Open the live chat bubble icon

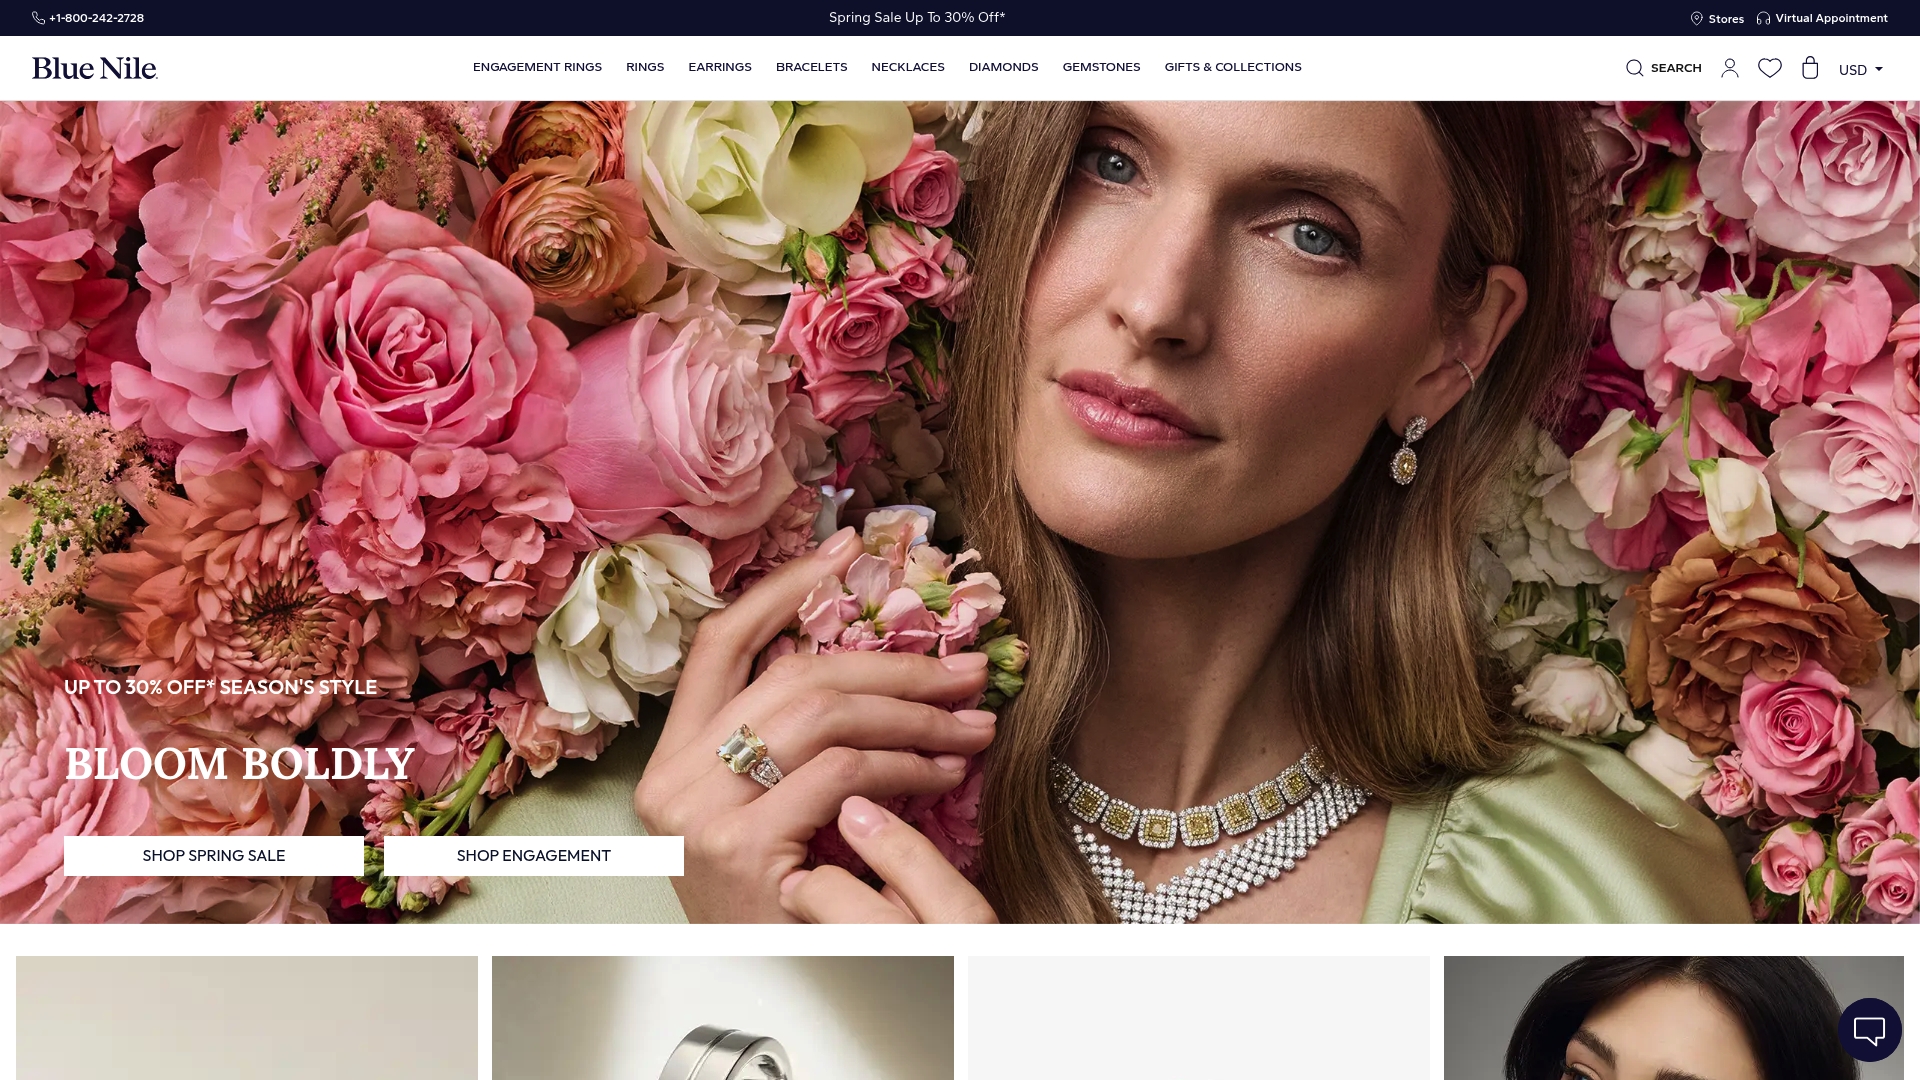click(1869, 1029)
